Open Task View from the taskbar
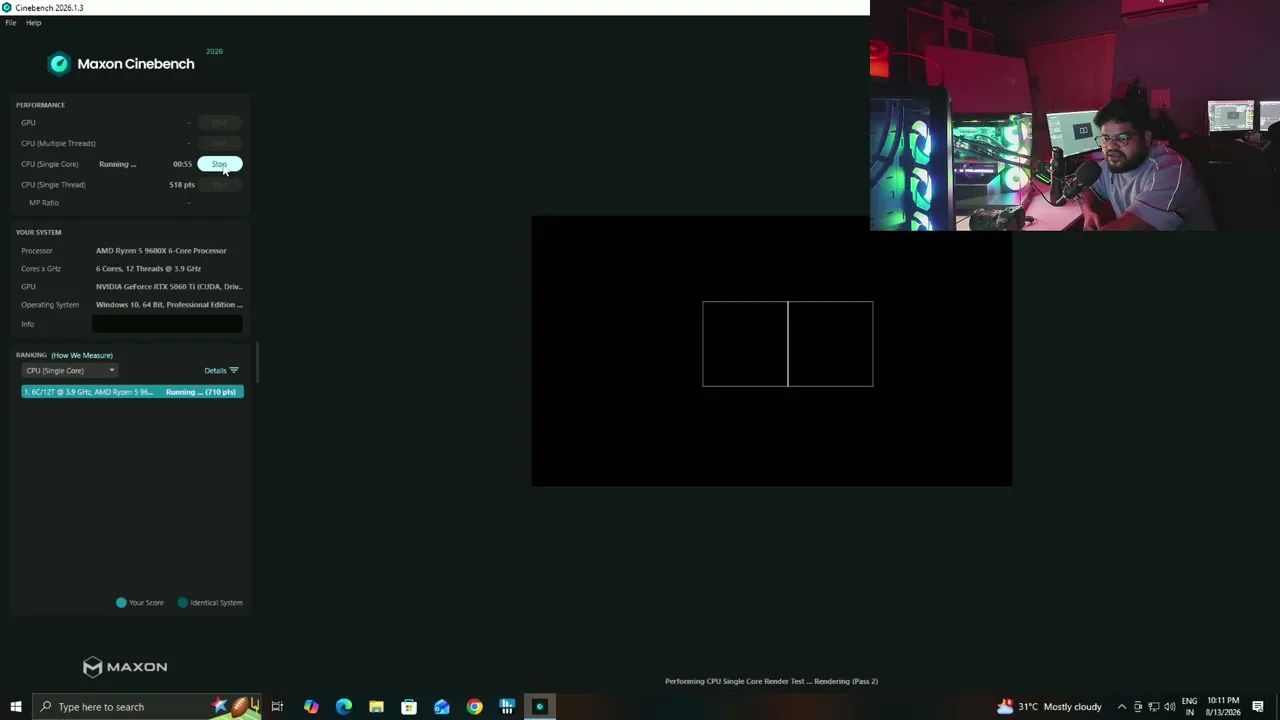The width and height of the screenshot is (1280, 720). point(277,707)
